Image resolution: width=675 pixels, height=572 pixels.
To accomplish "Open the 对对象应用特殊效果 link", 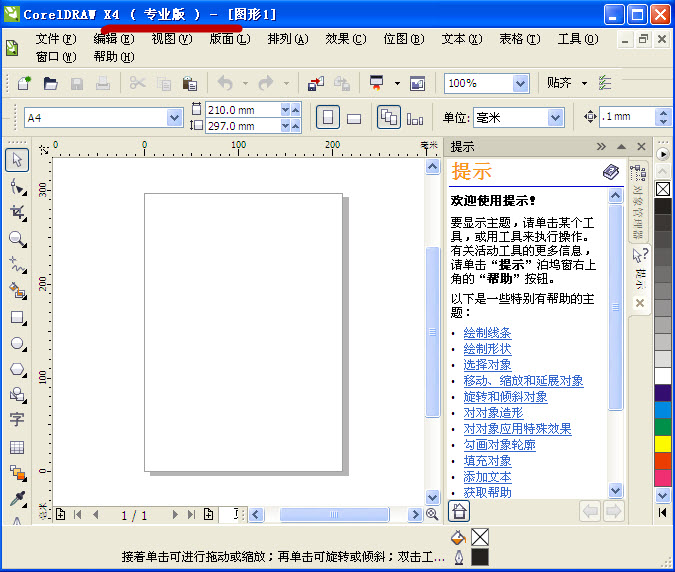I will click(517, 429).
